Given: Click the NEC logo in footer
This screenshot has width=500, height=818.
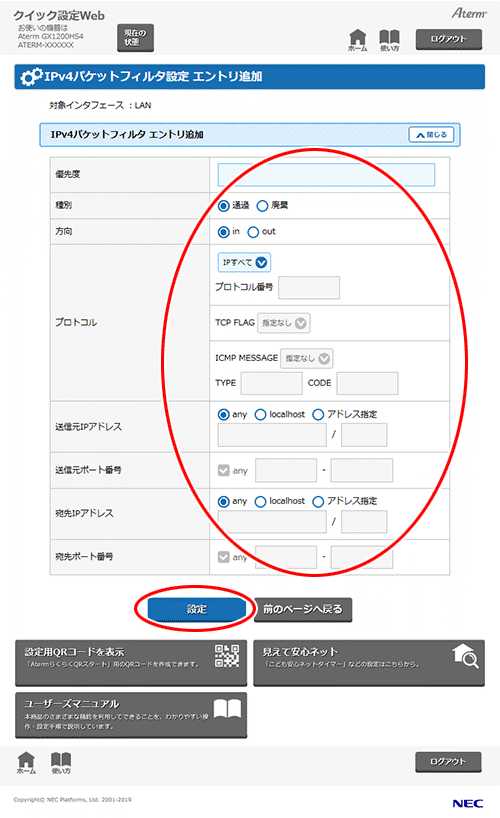Looking at the screenshot, I should [468, 804].
